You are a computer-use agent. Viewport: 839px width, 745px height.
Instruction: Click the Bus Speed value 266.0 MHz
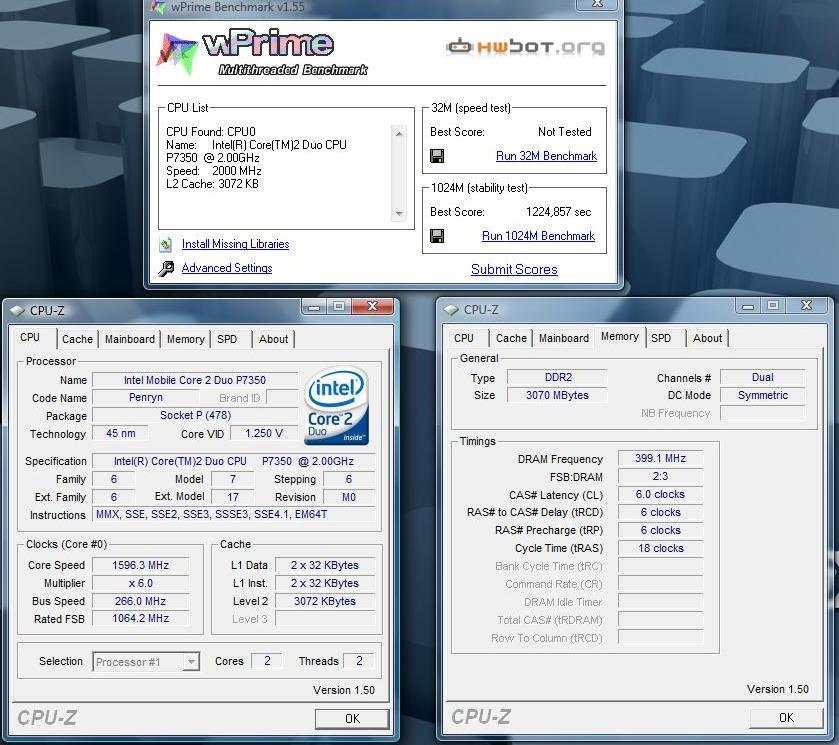[140, 601]
